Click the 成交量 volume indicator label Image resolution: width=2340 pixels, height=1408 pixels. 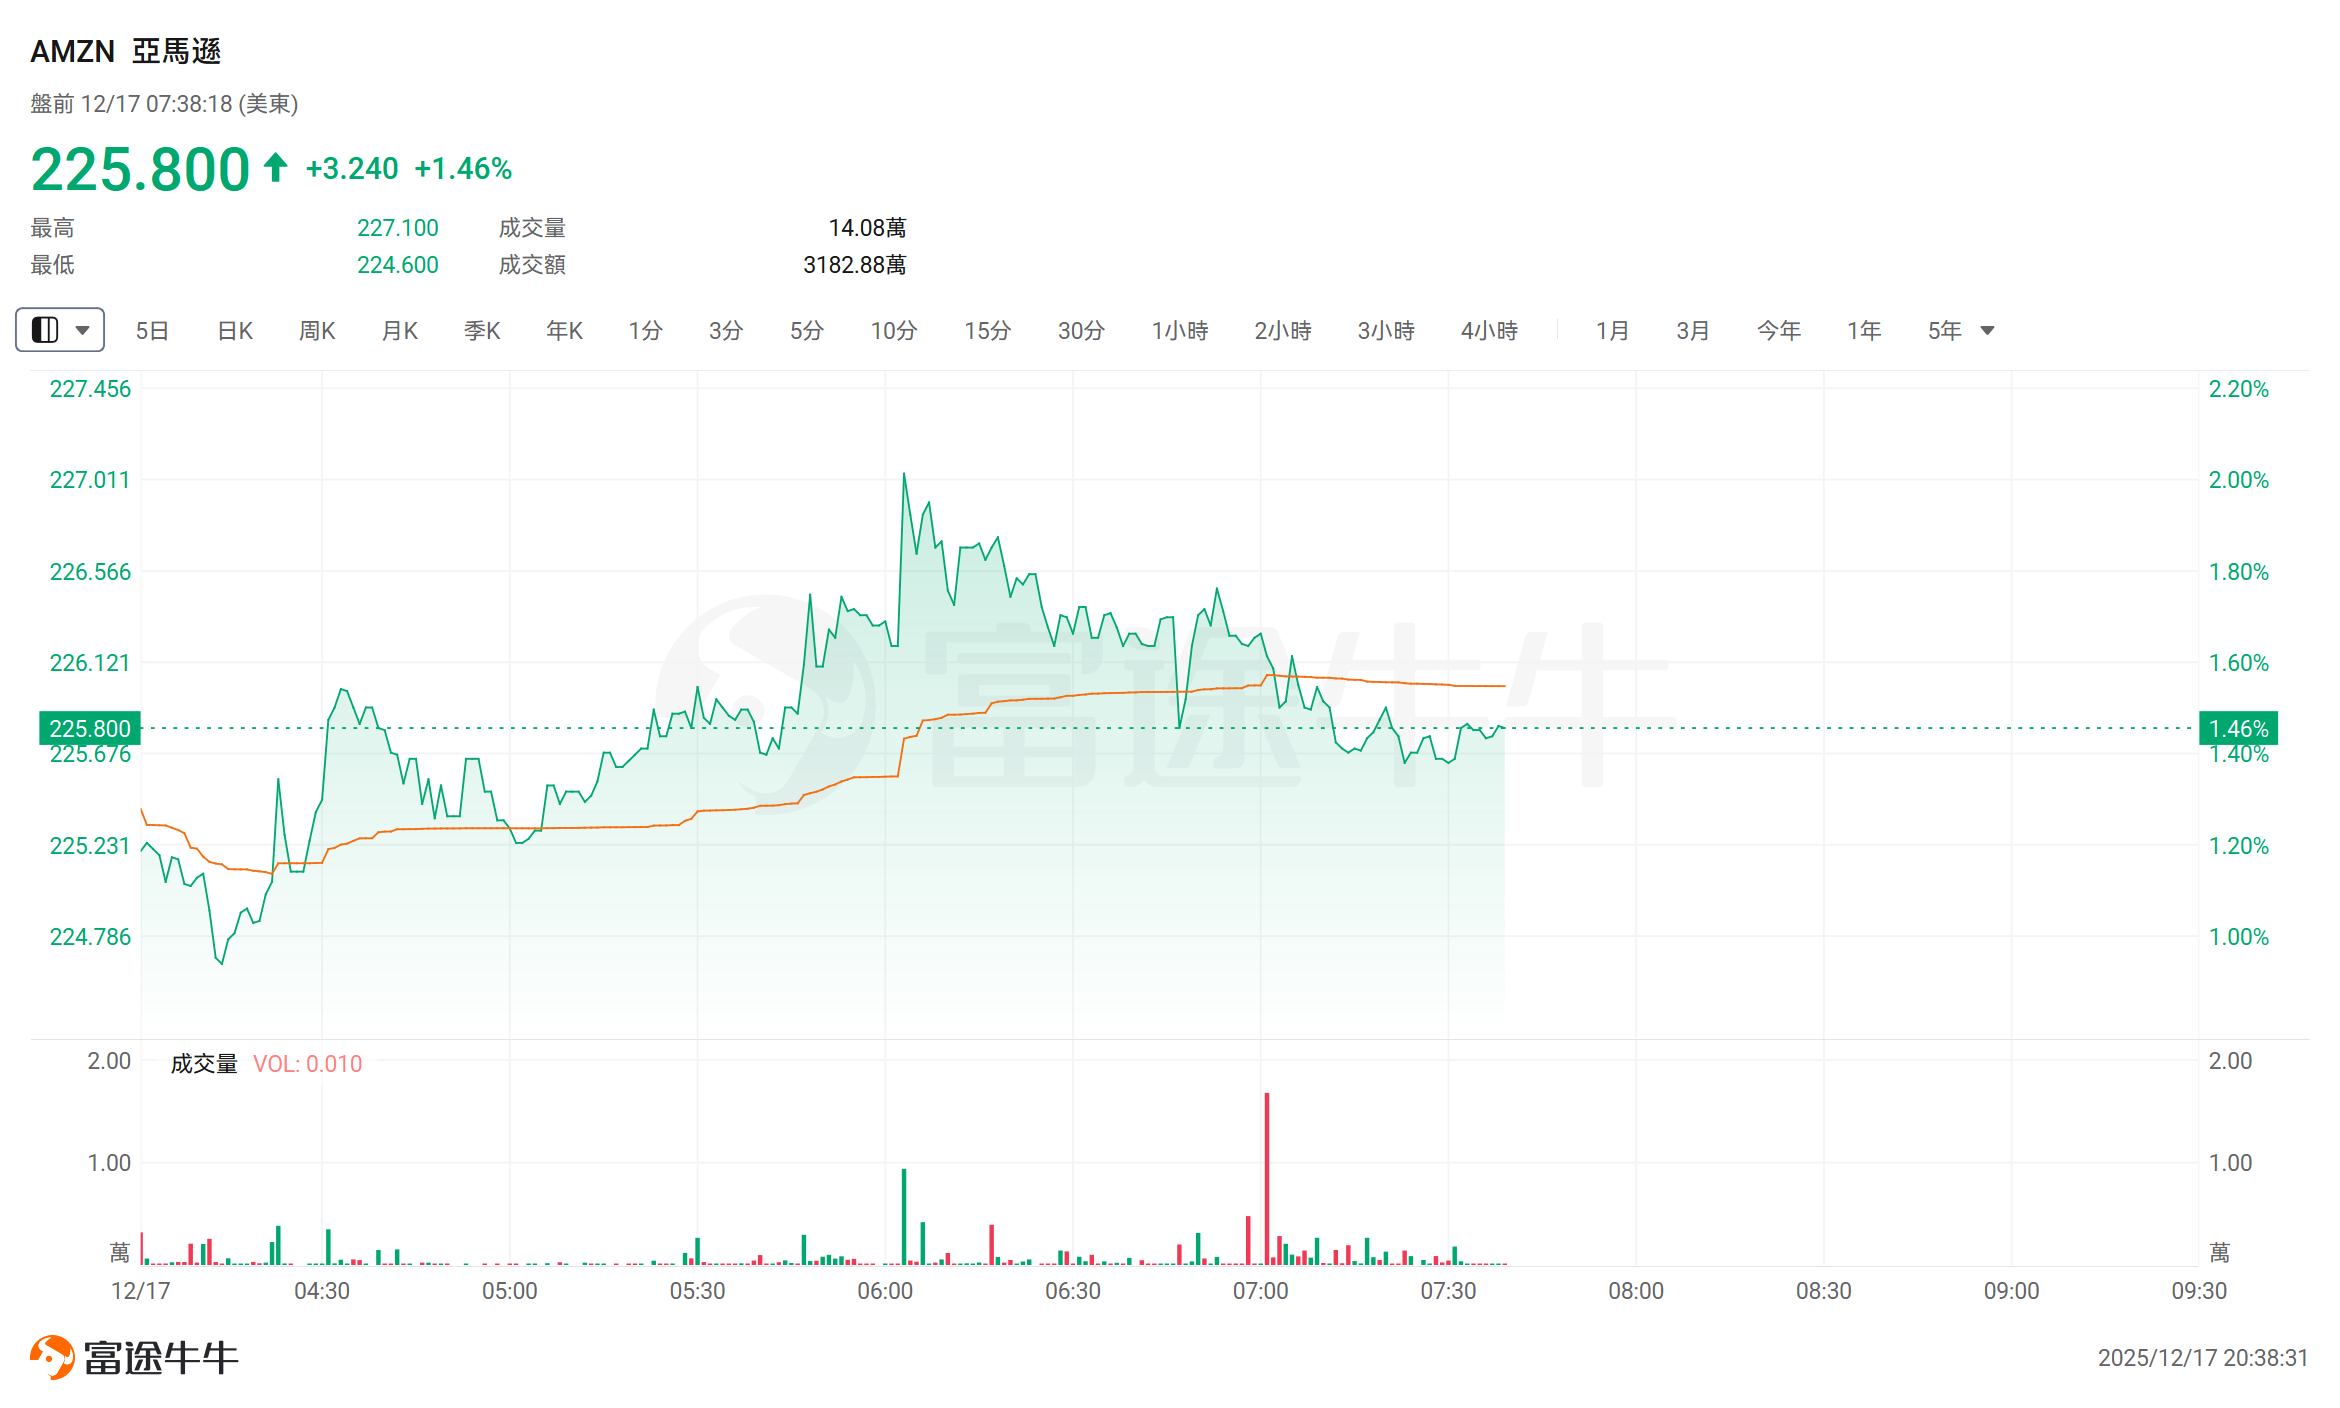tap(204, 1064)
